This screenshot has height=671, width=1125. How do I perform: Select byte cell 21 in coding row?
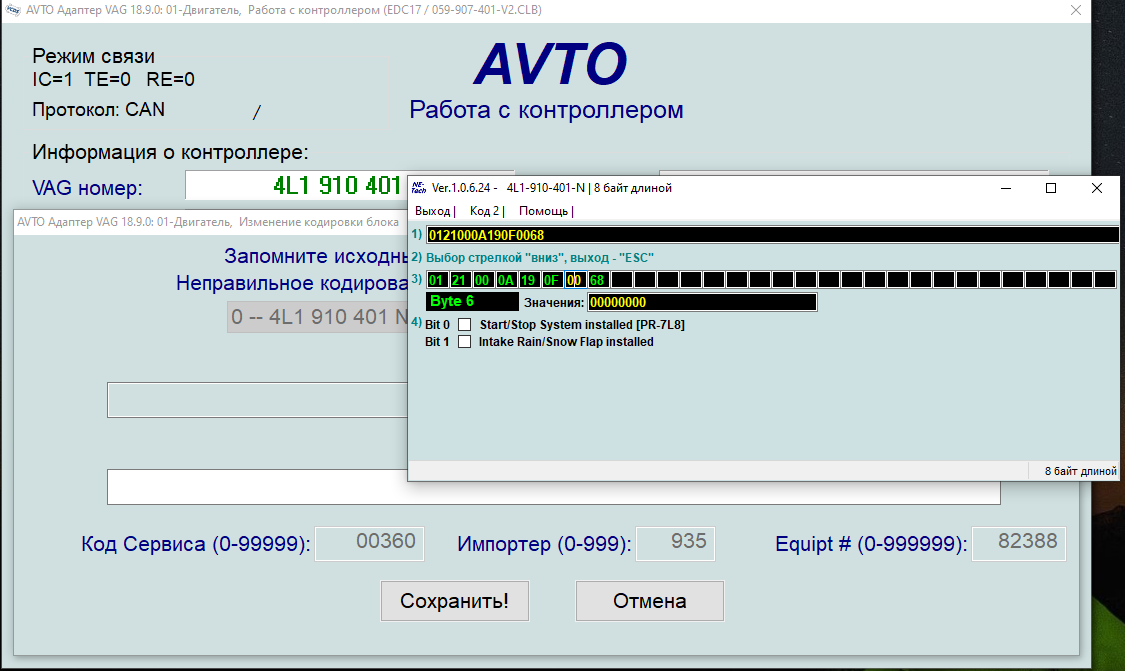coord(459,280)
